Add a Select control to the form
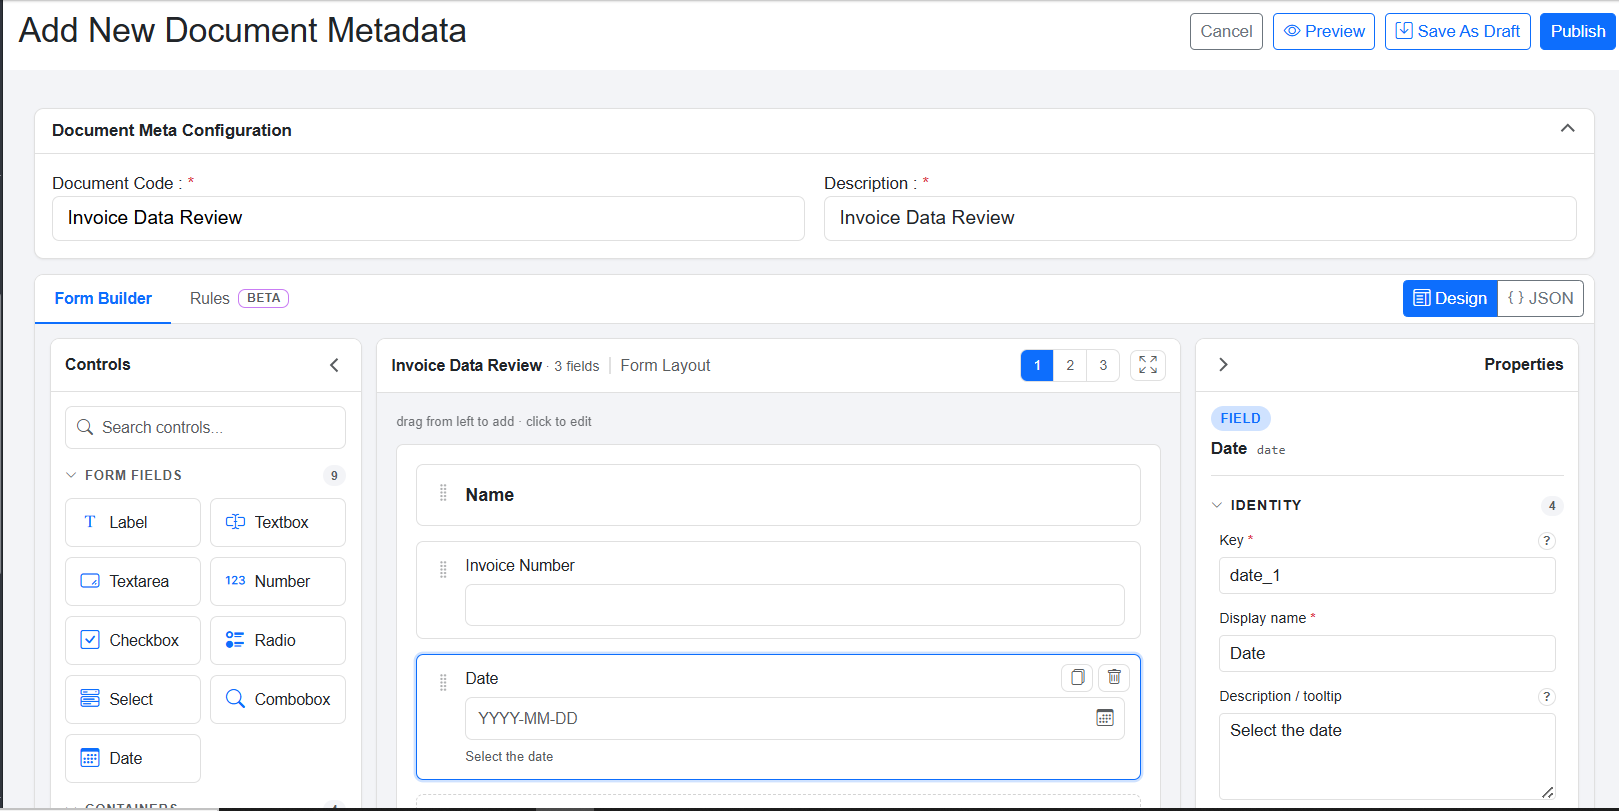Screen dimensions: 1619x811 133,699
